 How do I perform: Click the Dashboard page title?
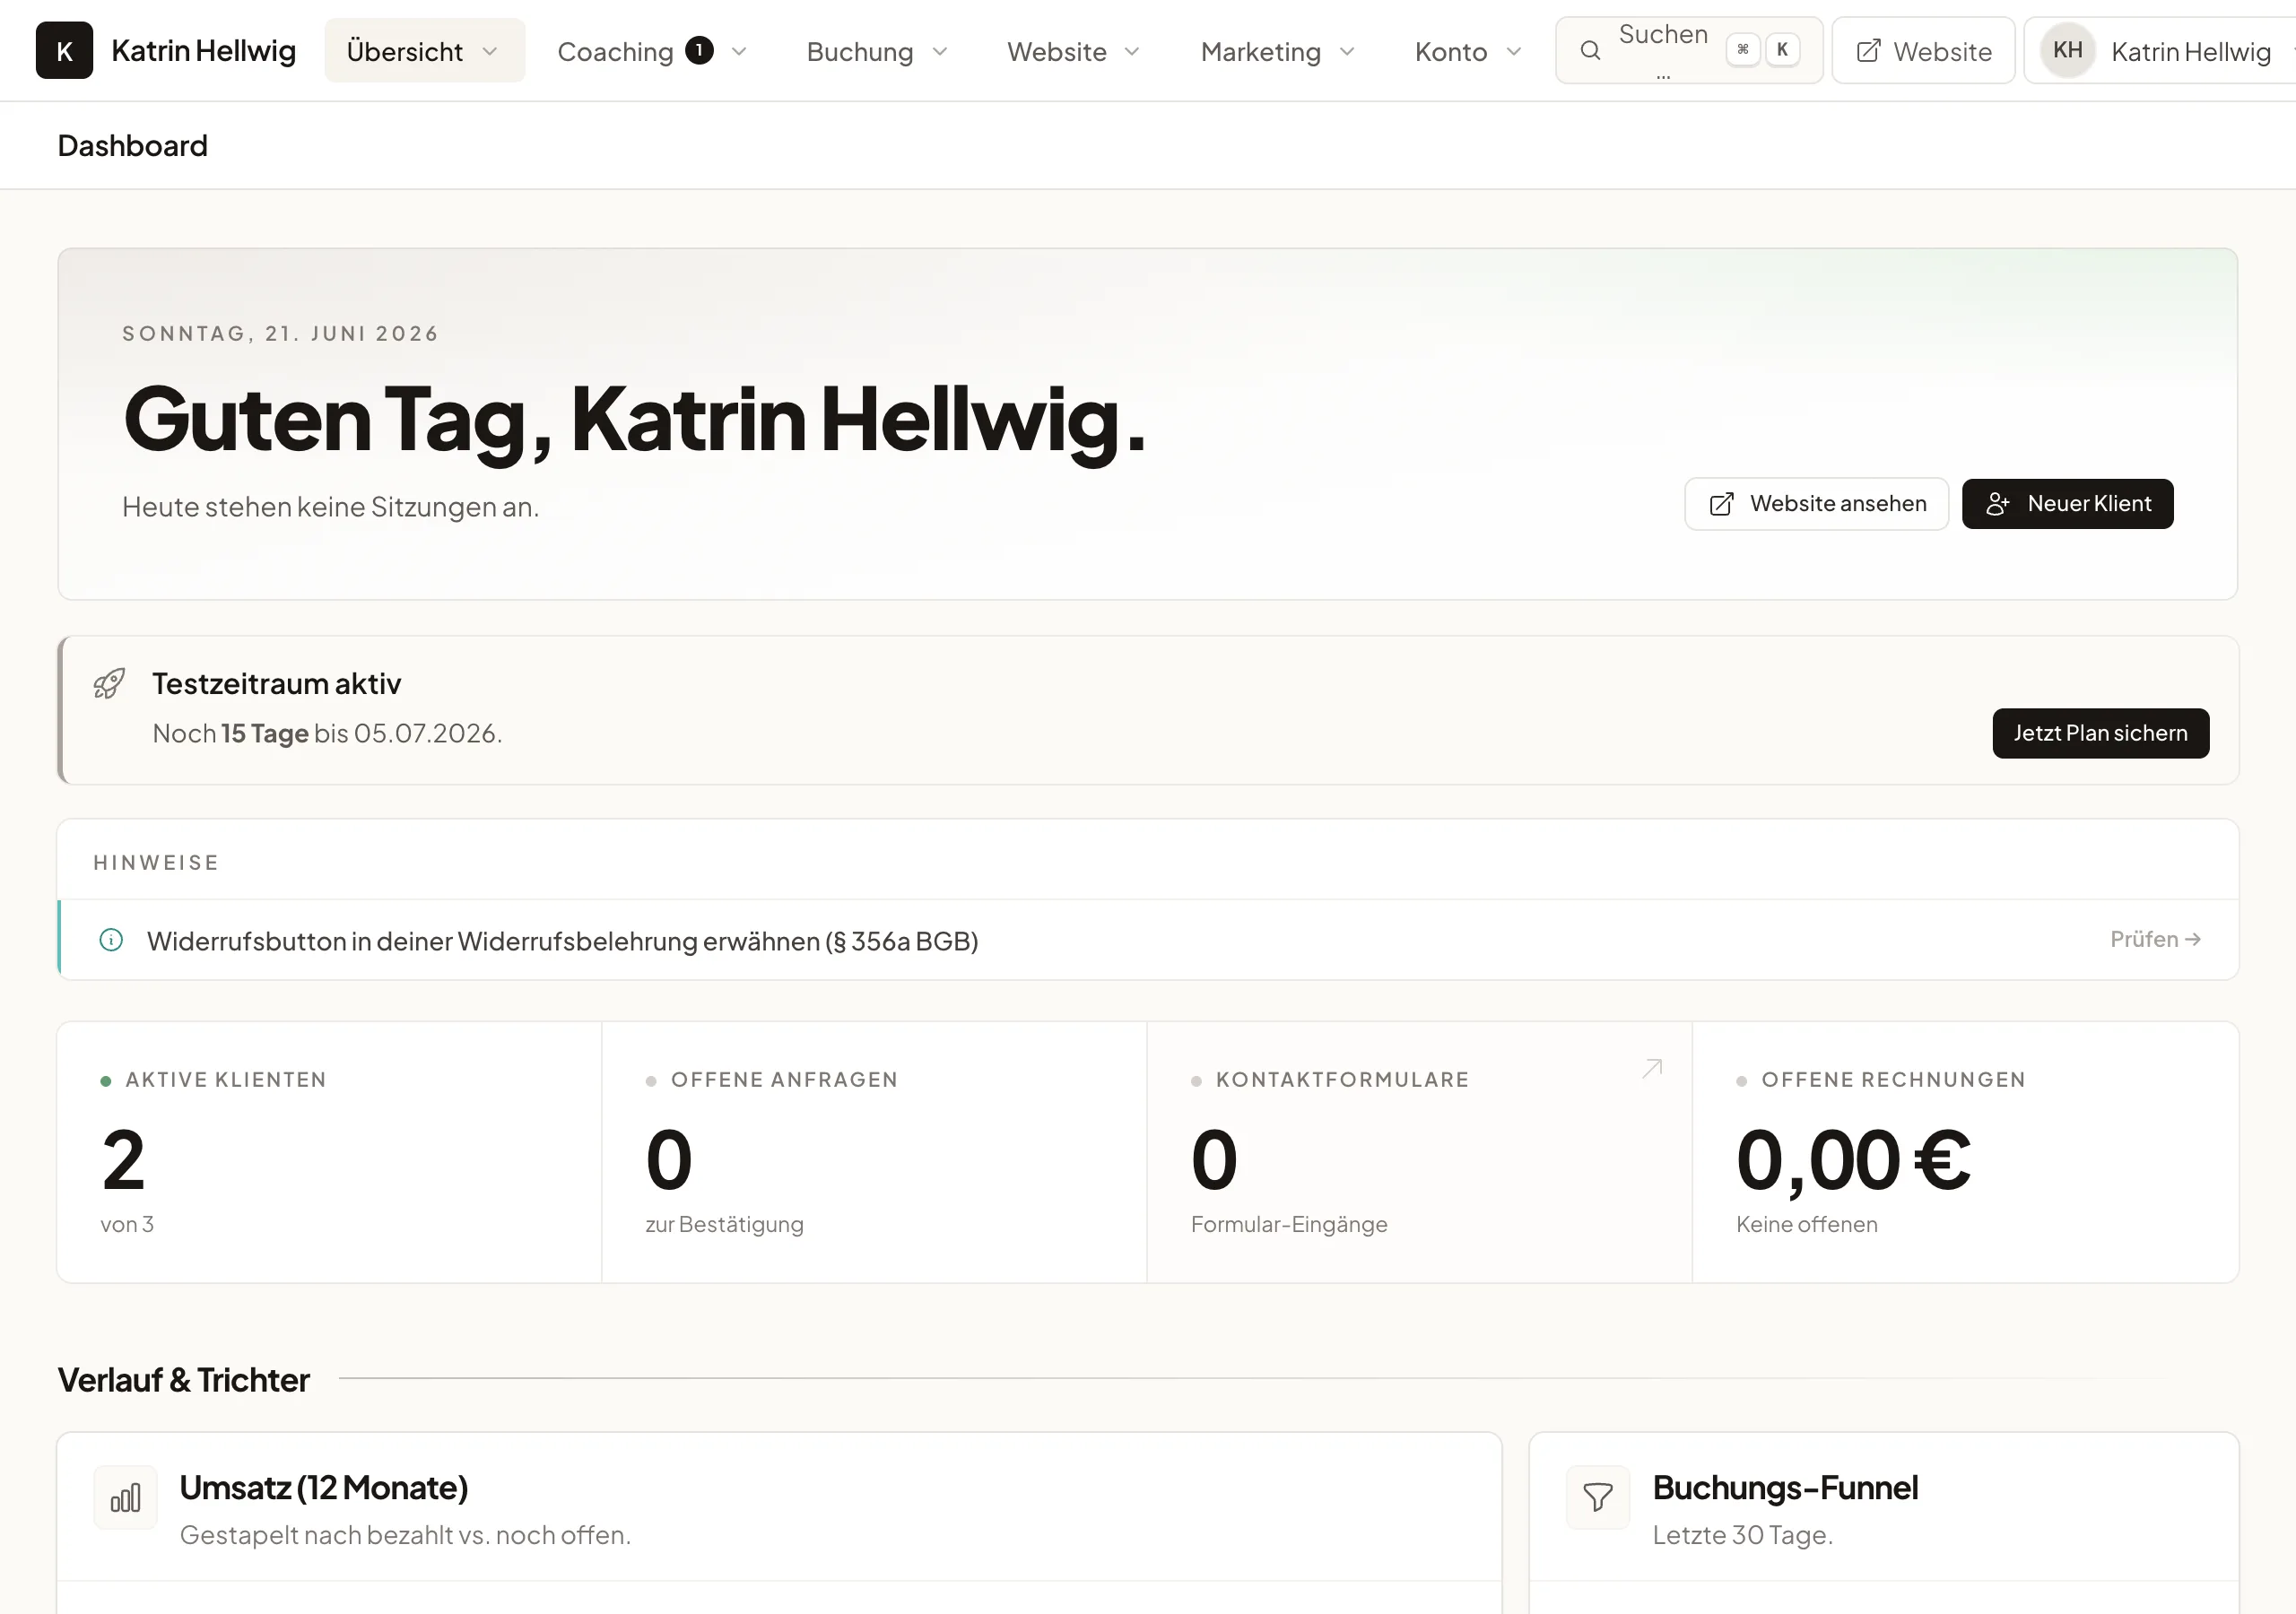[133, 146]
